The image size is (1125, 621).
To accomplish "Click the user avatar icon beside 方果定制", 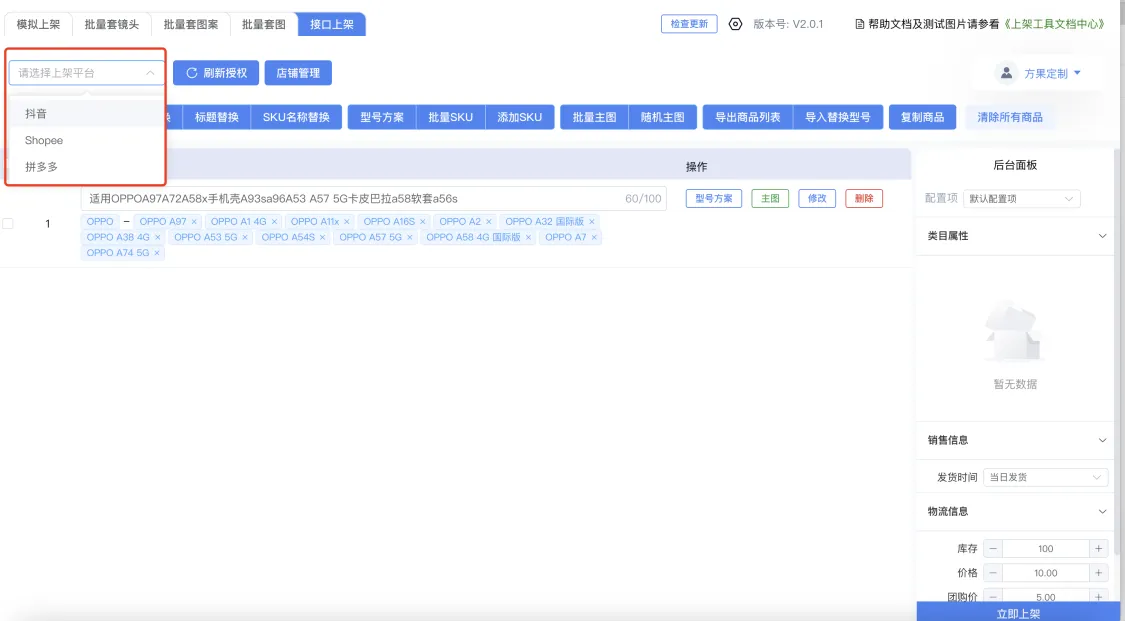I will tap(1005, 73).
